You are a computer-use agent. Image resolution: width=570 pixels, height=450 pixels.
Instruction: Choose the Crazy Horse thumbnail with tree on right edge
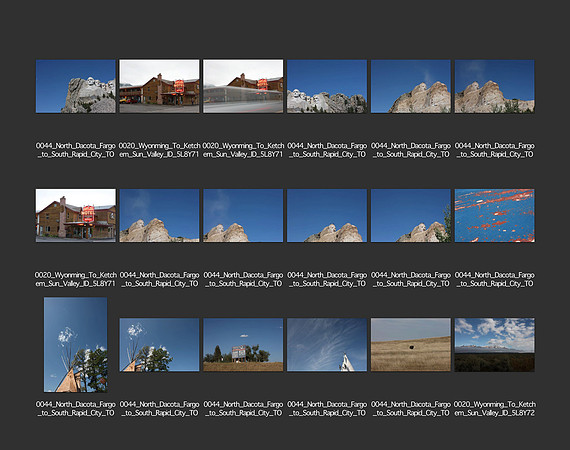pyautogui.click(x=411, y=215)
